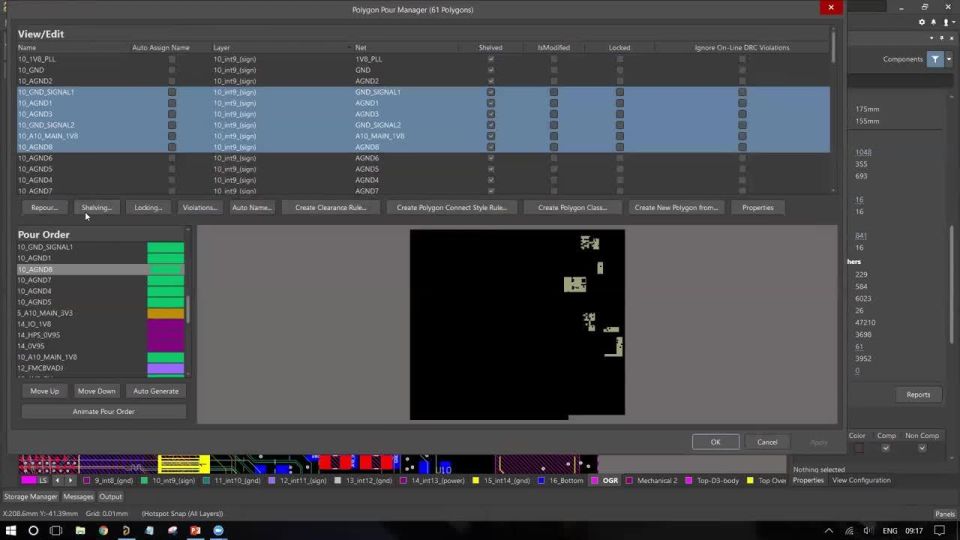Screen dimensions: 960x540
Task: Toggle Shelved checkbox for 10_GND_SIGNAL1
Action: tap(490, 92)
